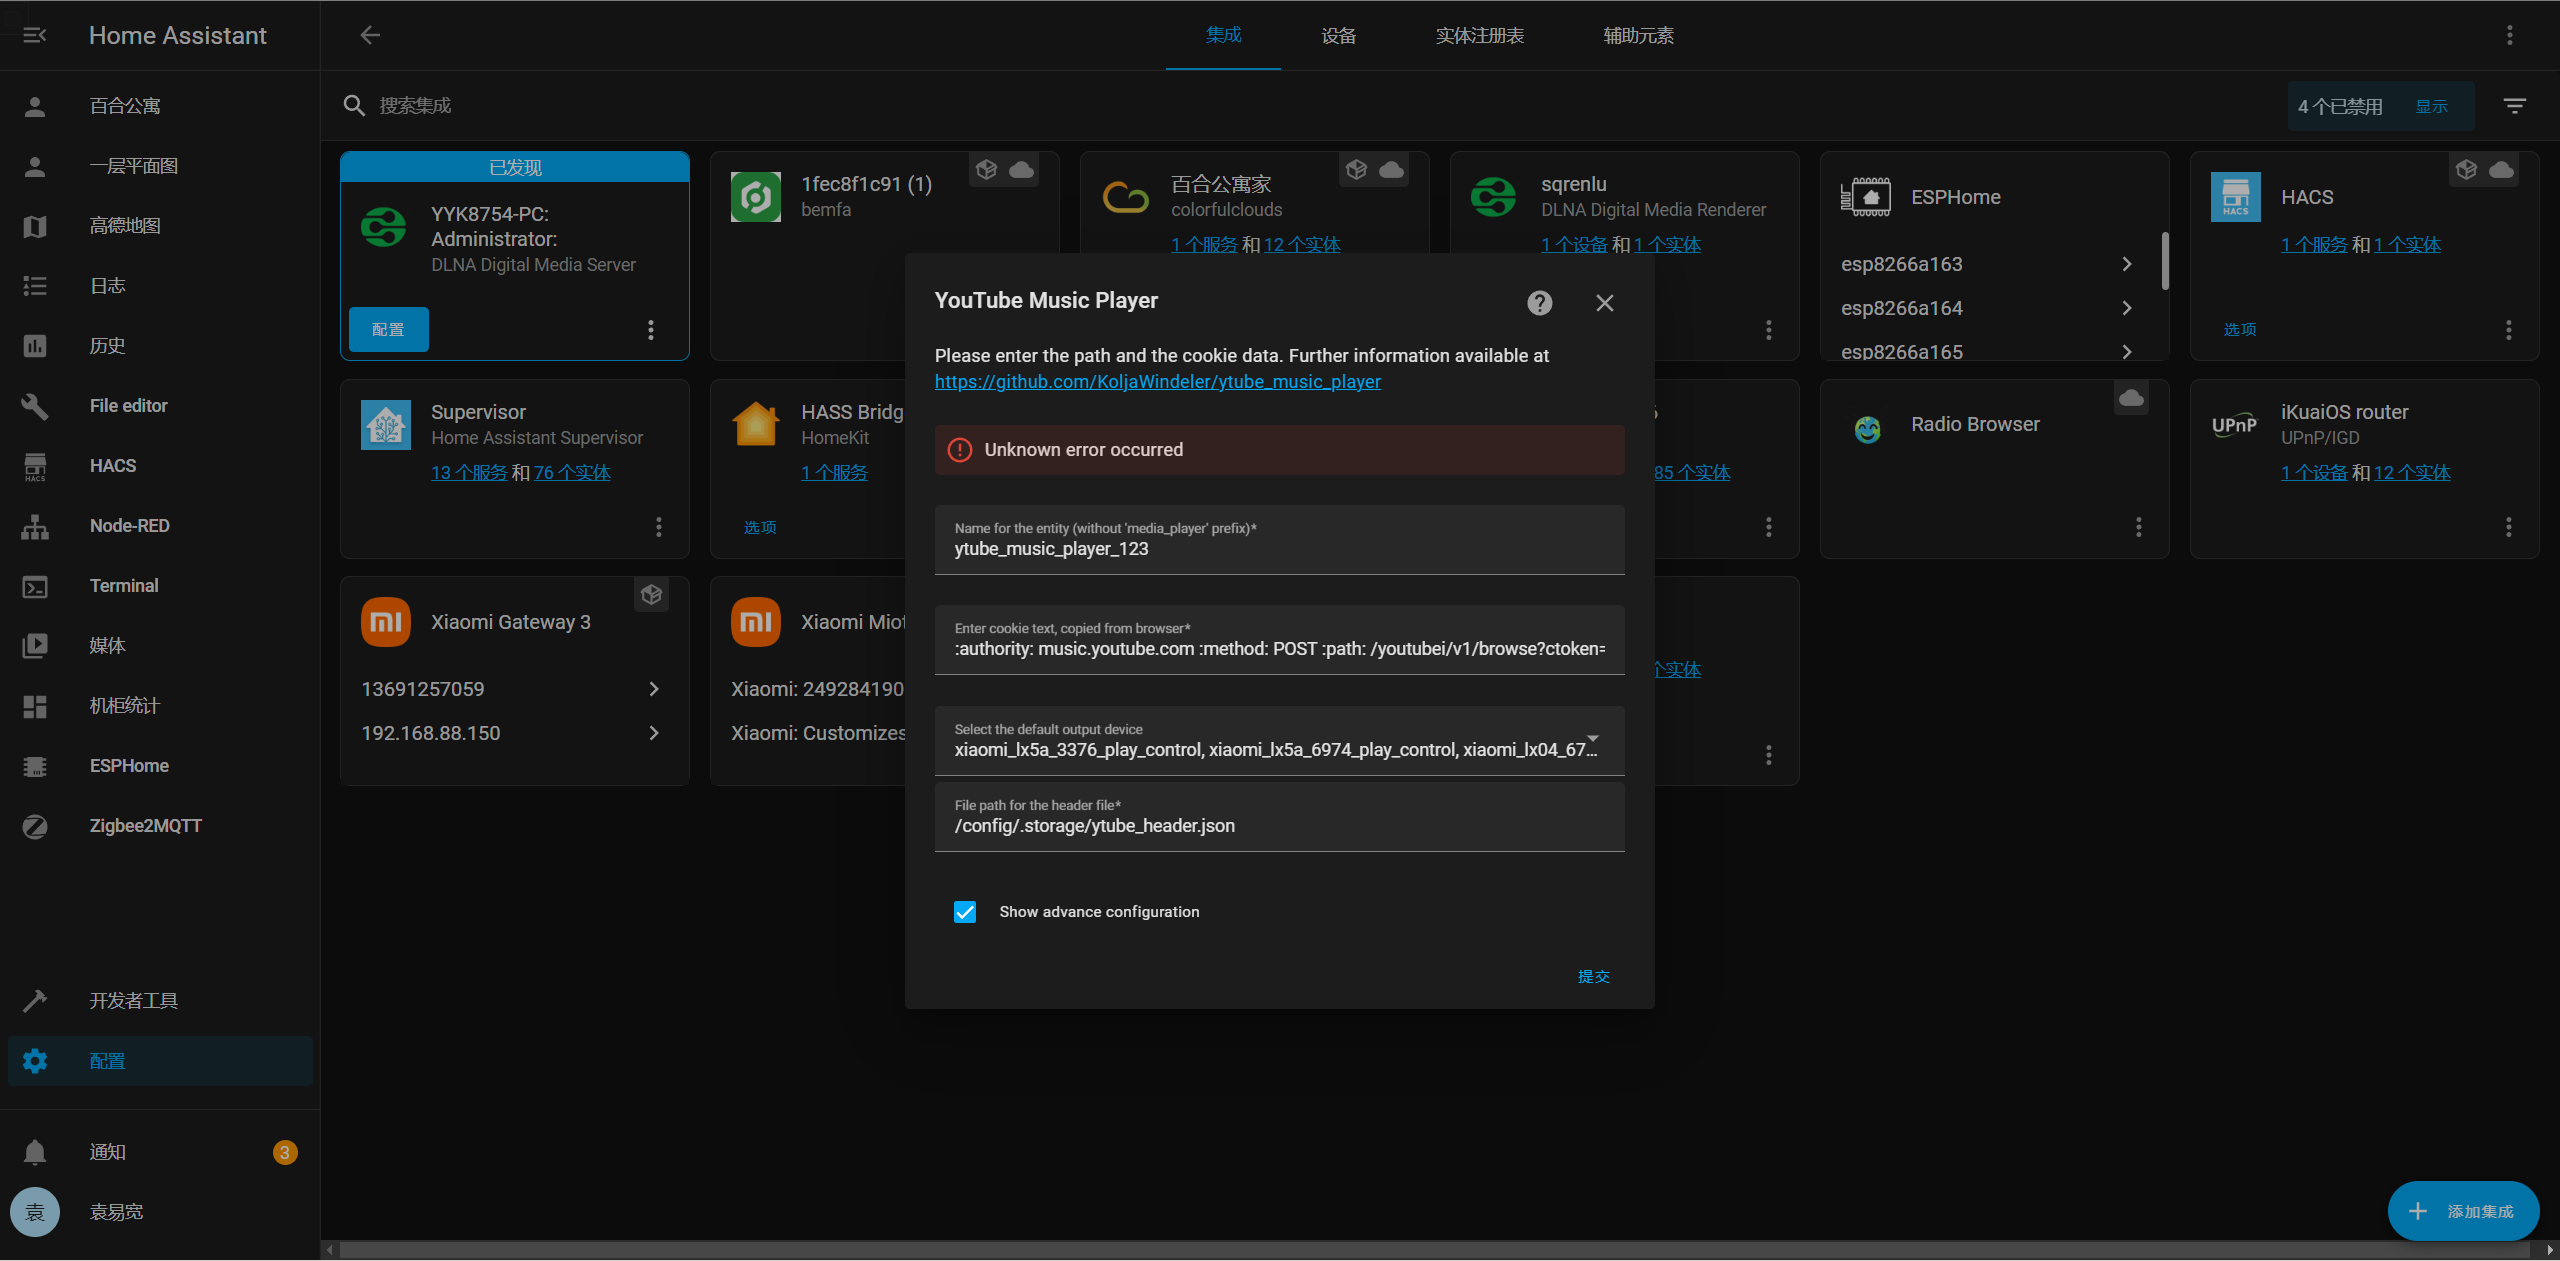Click the entity name input field
2560x1261 pixels.
pos(1278,548)
